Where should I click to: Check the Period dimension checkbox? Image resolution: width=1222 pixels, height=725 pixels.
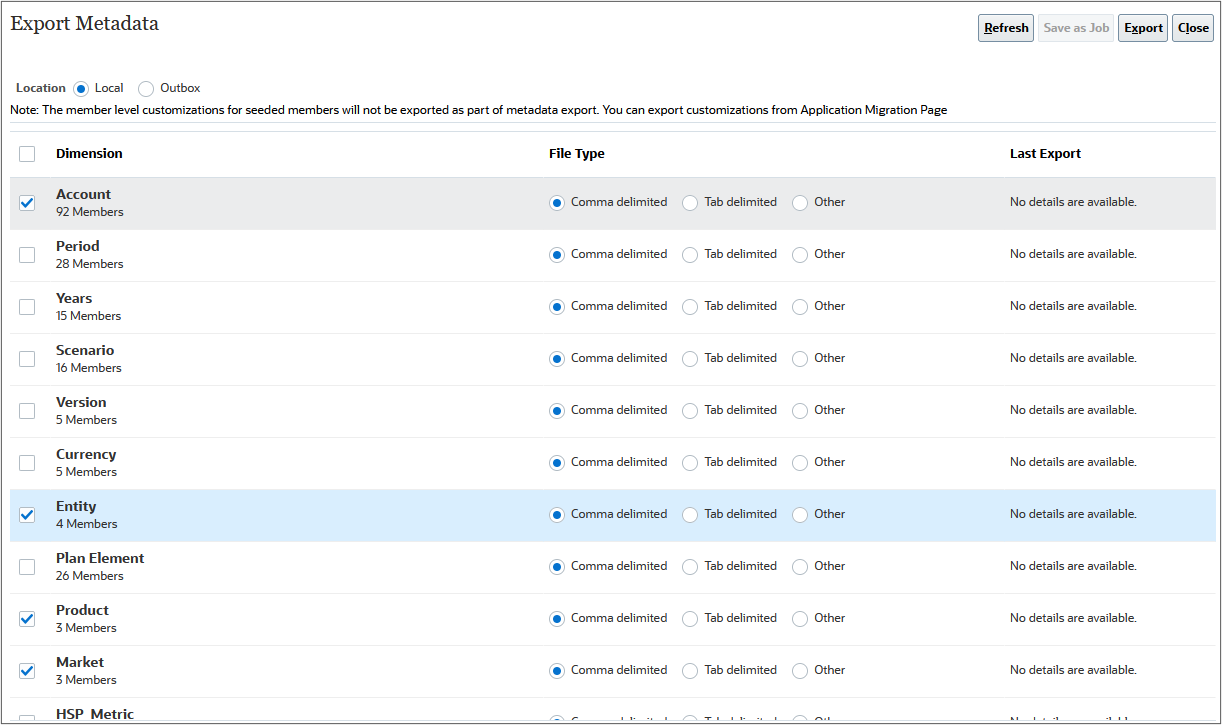pos(26,254)
